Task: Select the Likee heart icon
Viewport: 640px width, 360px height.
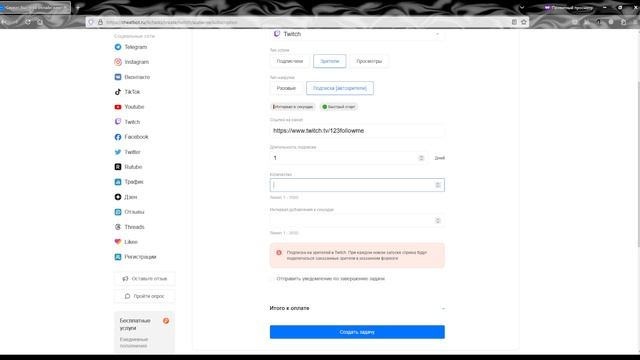Action: coord(118,242)
